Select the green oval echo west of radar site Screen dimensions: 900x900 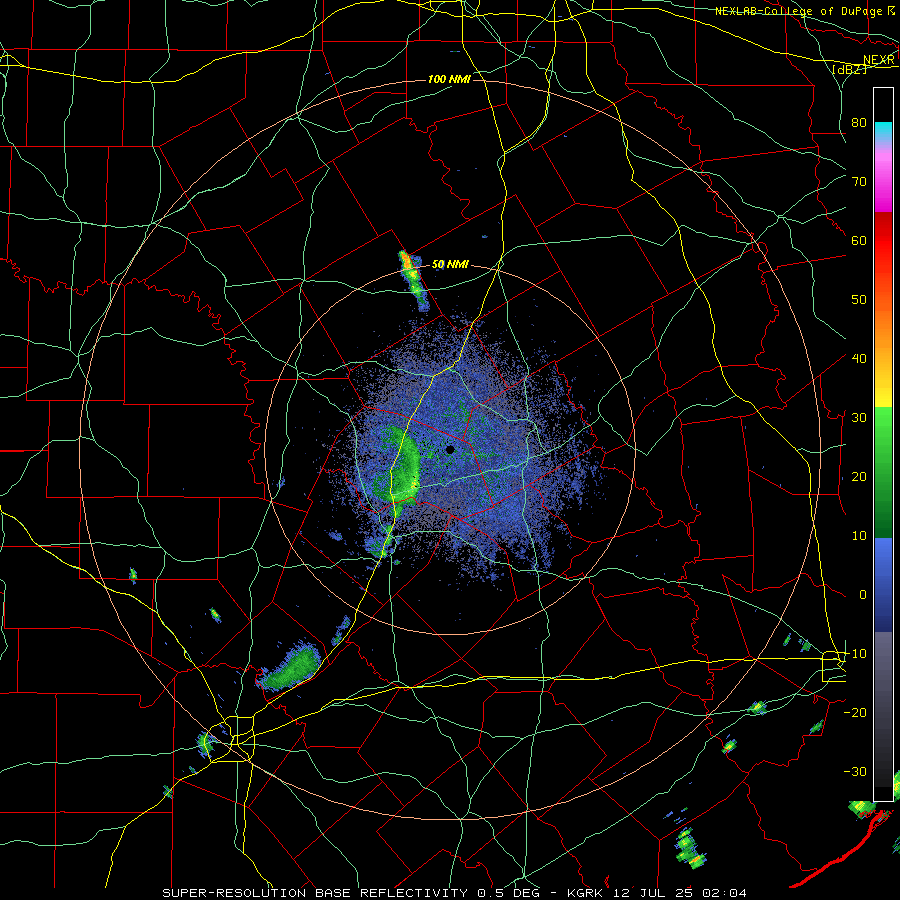click(x=402, y=464)
